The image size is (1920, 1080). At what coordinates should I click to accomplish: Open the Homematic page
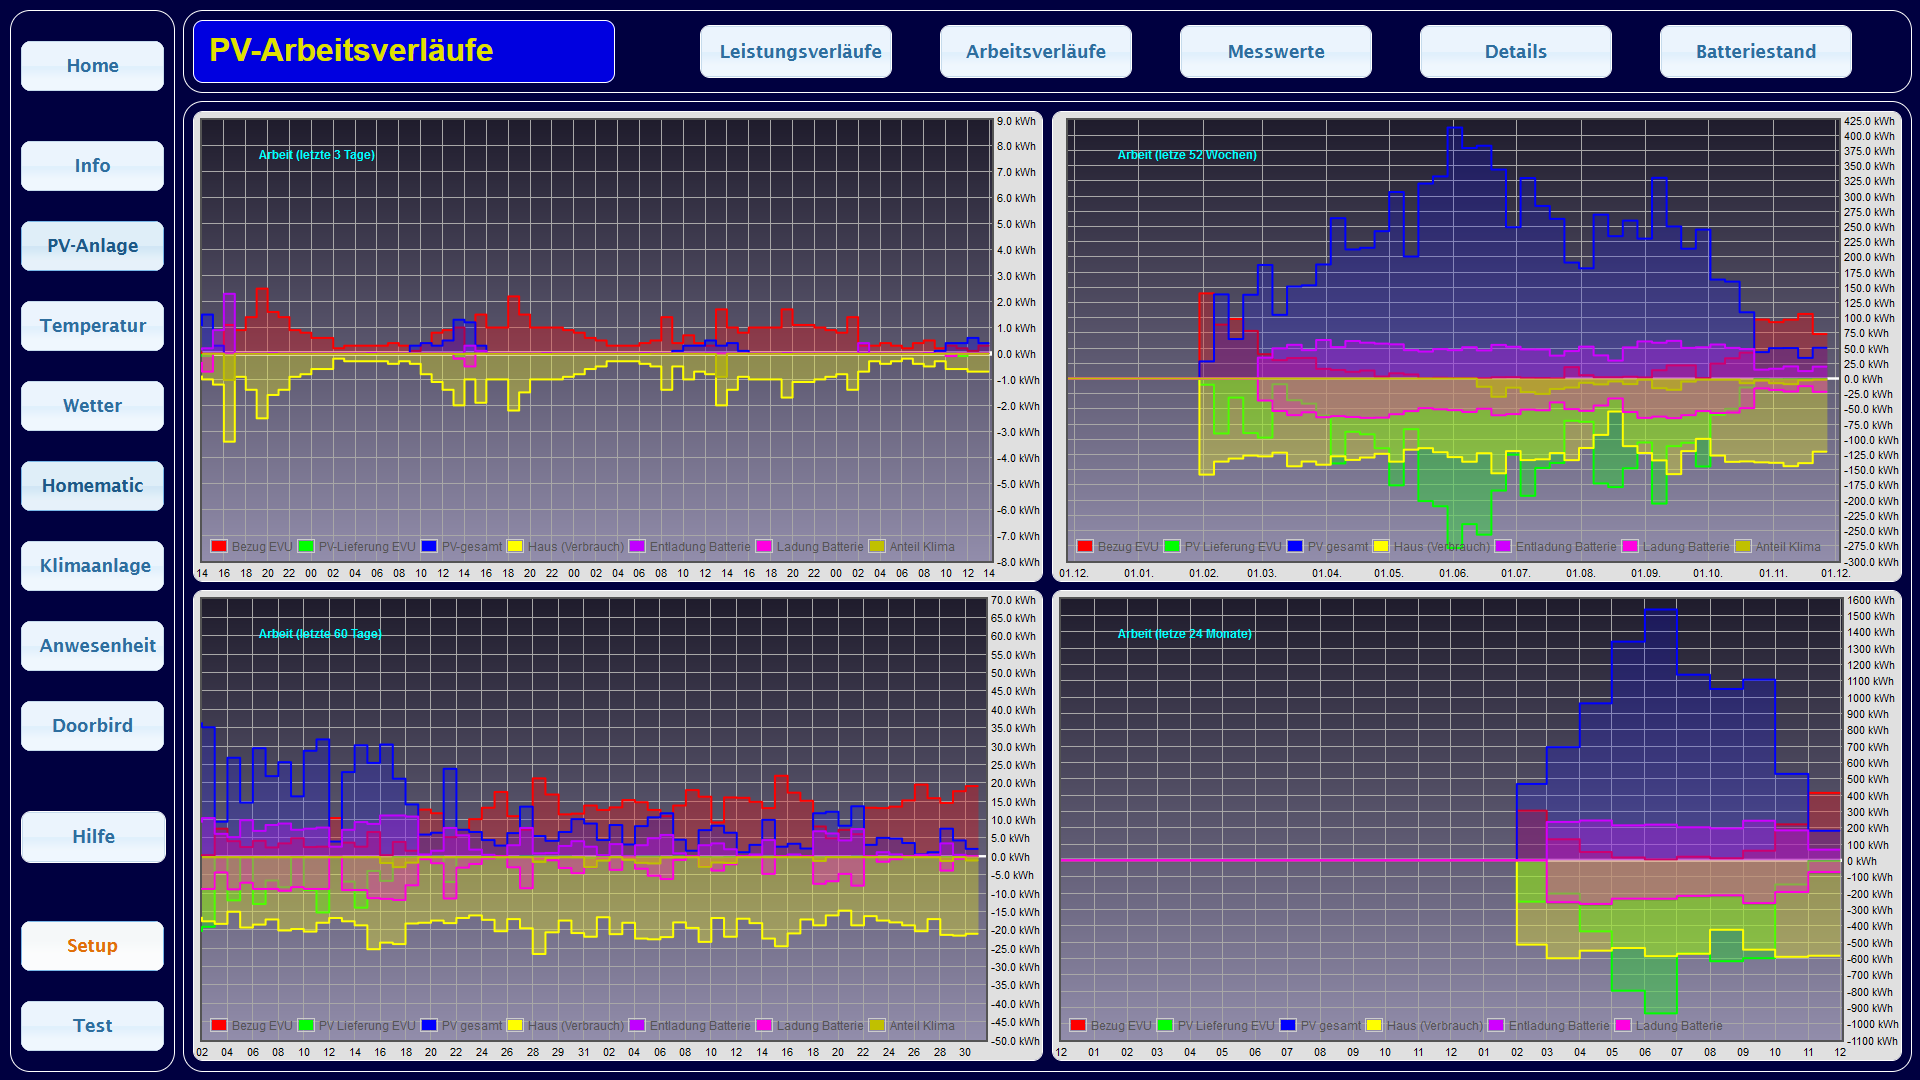pyautogui.click(x=92, y=486)
